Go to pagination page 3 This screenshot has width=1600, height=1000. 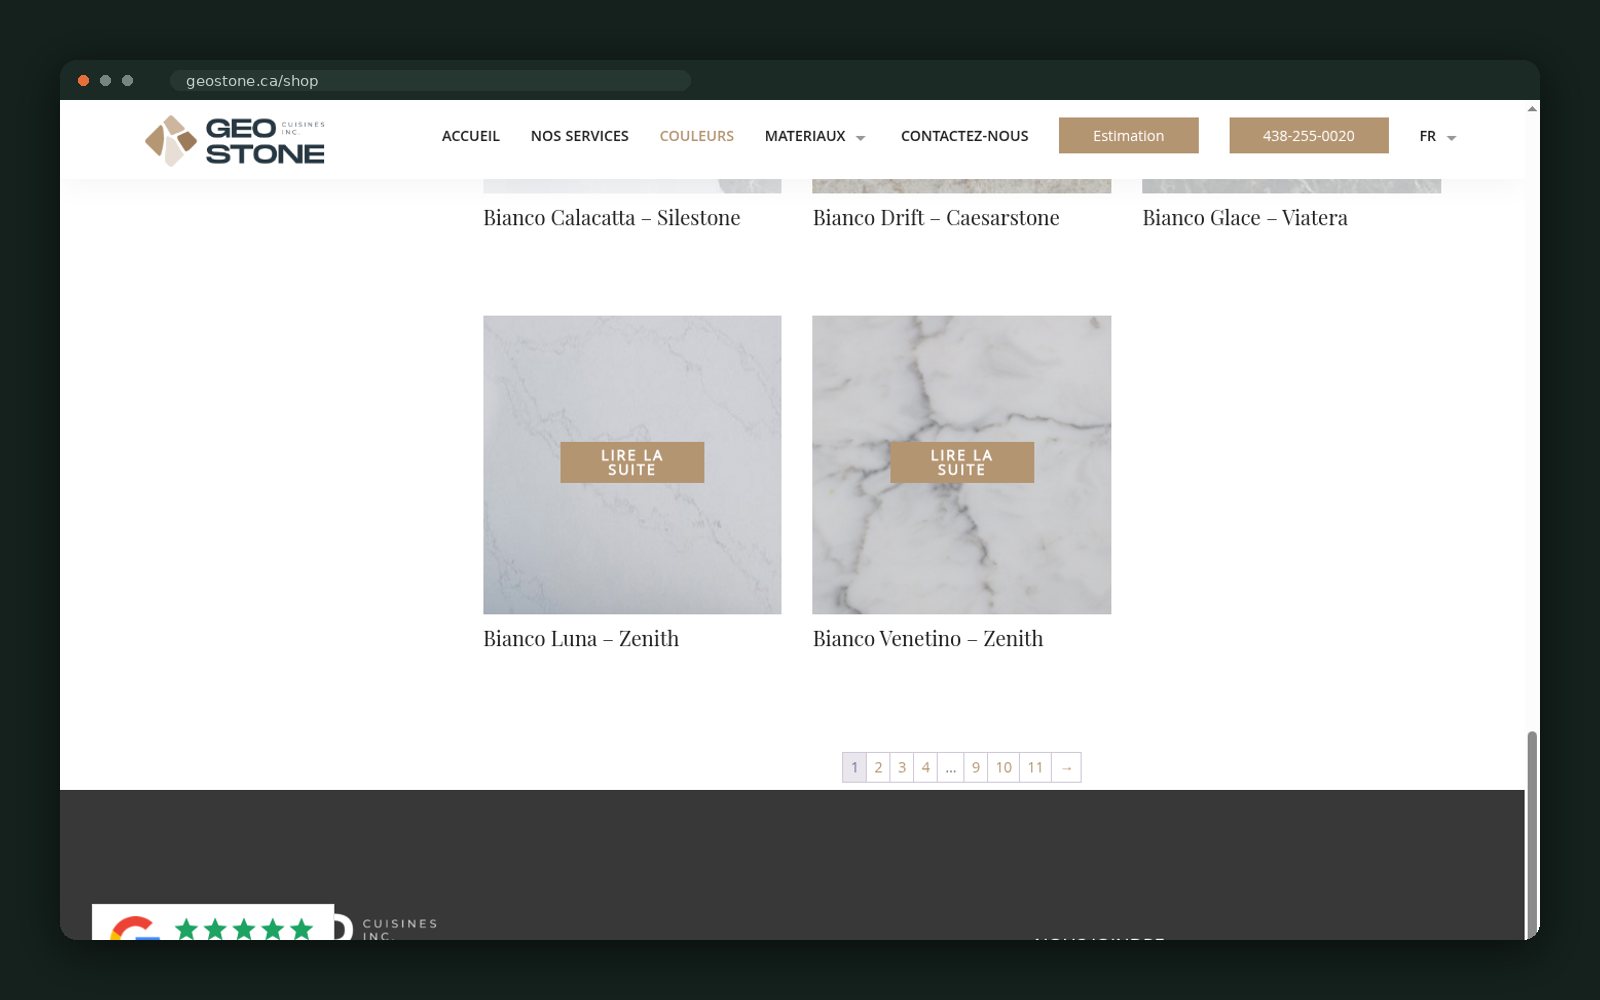click(x=902, y=767)
